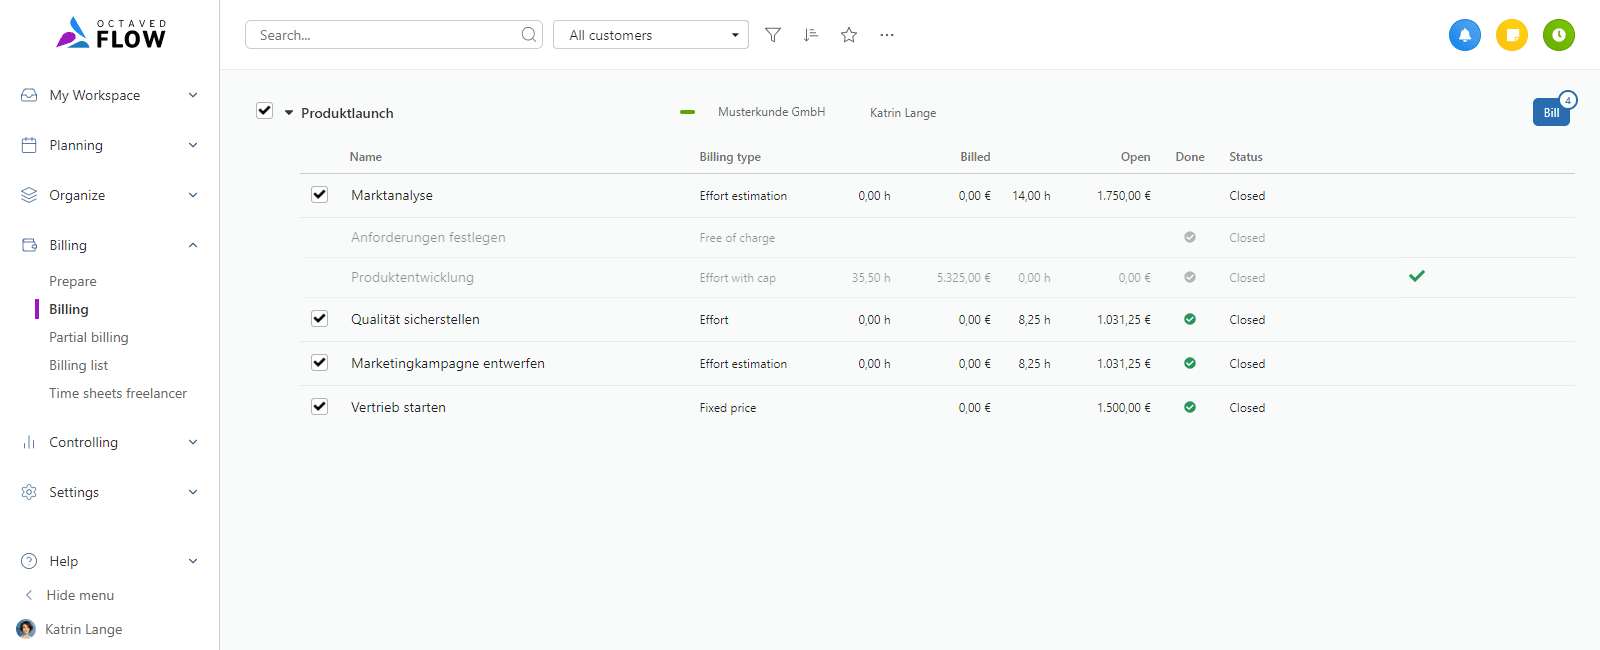Open the three-dots more options menu
1600x650 pixels.
point(887,35)
